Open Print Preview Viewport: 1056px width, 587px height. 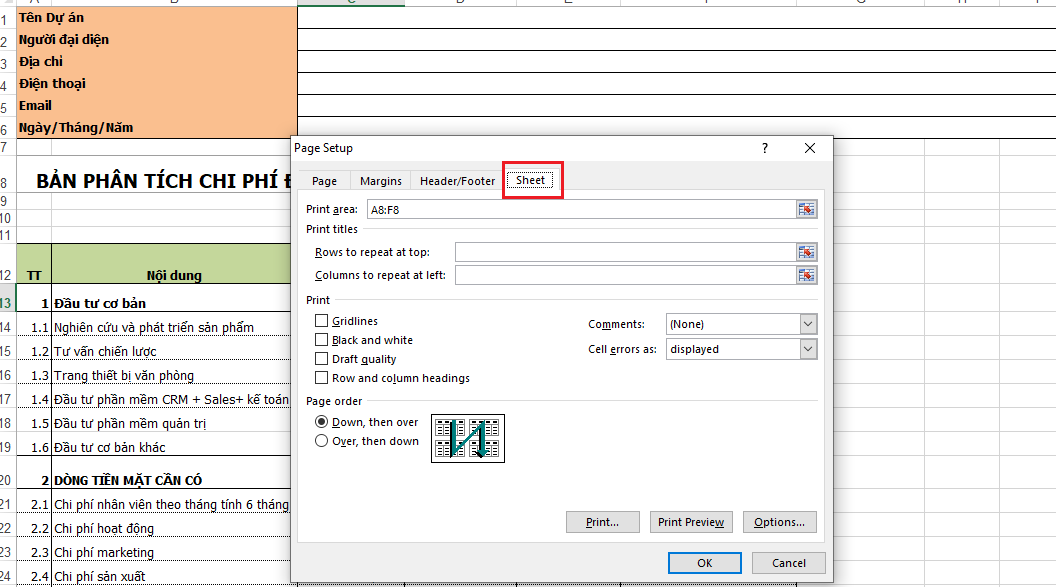click(691, 521)
